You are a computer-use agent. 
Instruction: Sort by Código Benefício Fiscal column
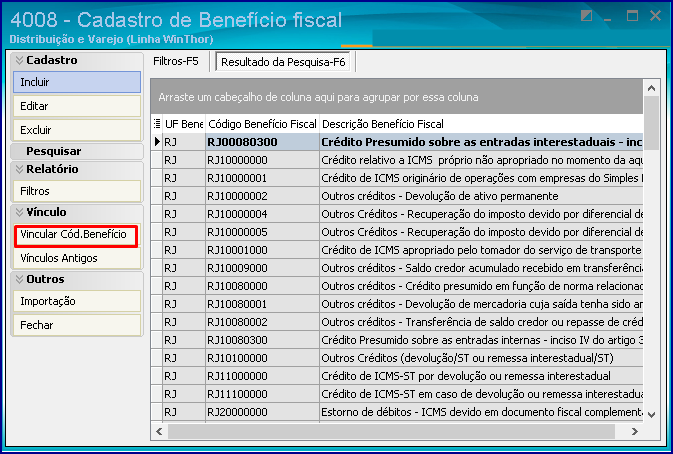tap(262, 124)
